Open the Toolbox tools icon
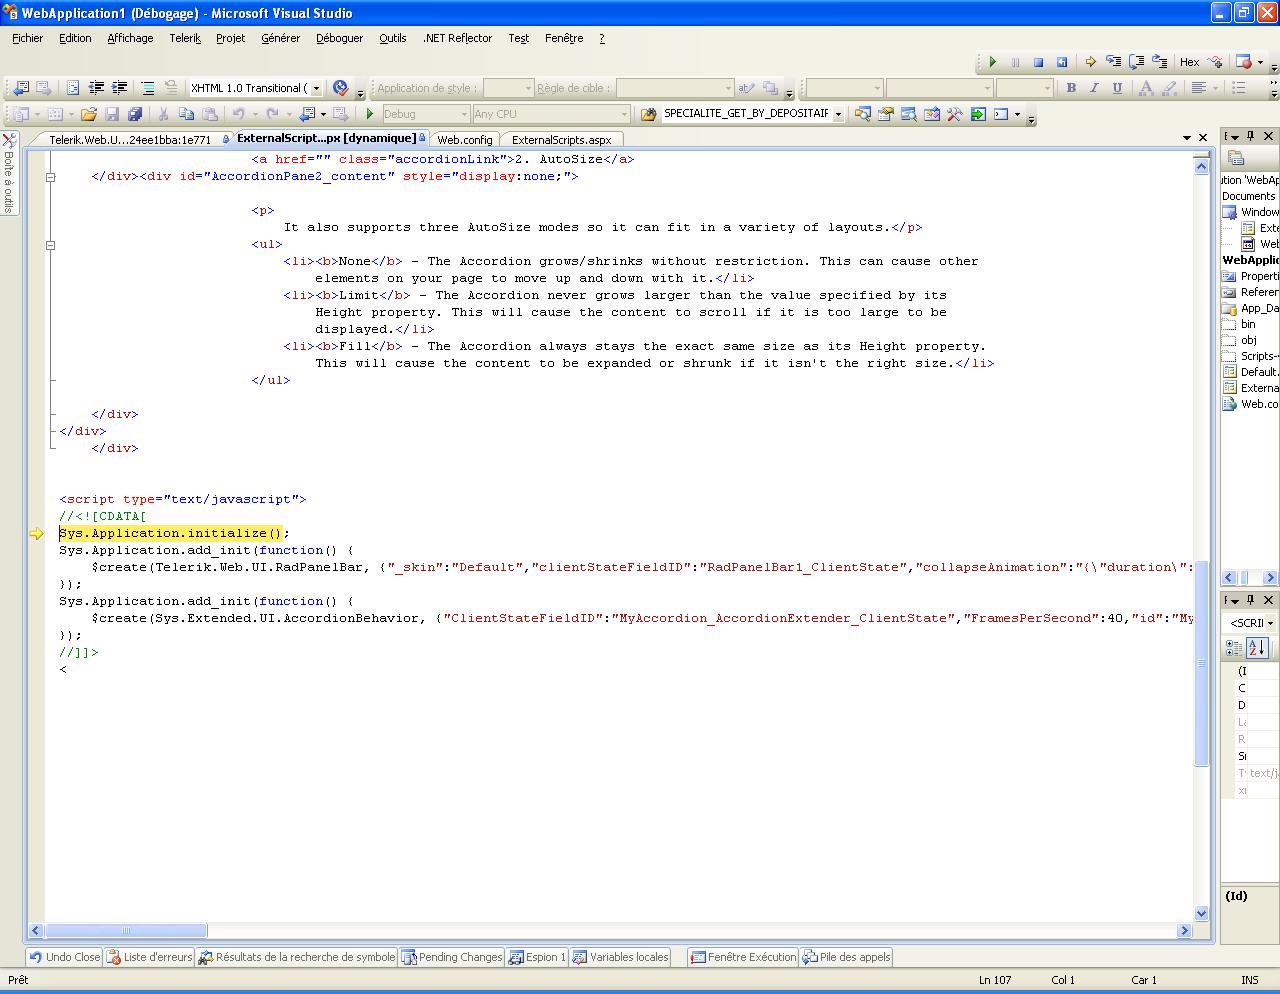Image resolution: width=1280 pixels, height=994 pixels. pyautogui.click(x=954, y=114)
